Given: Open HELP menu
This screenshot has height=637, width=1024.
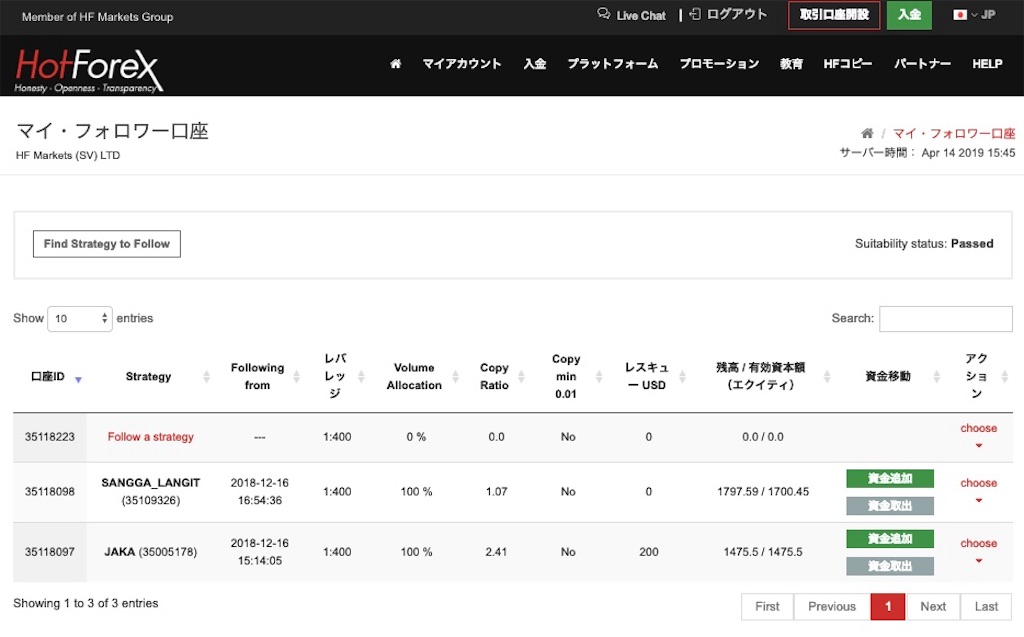Looking at the screenshot, I should (987, 63).
